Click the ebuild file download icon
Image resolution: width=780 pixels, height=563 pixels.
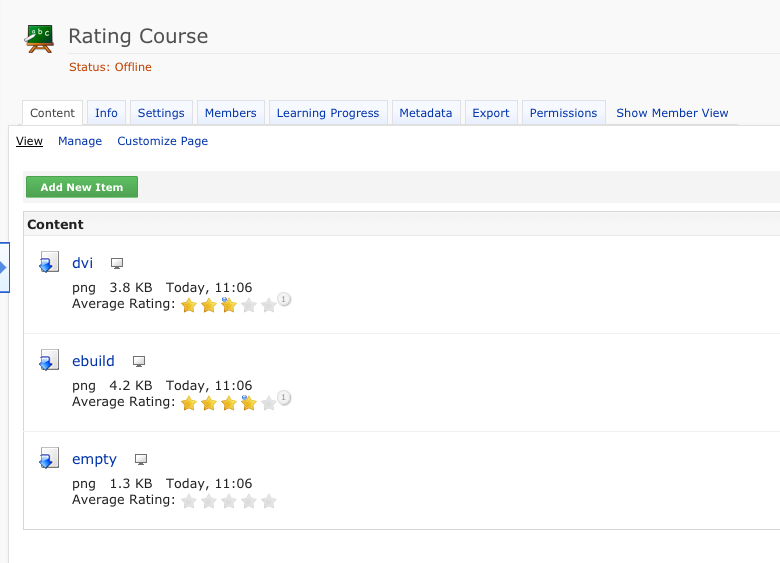[48, 362]
